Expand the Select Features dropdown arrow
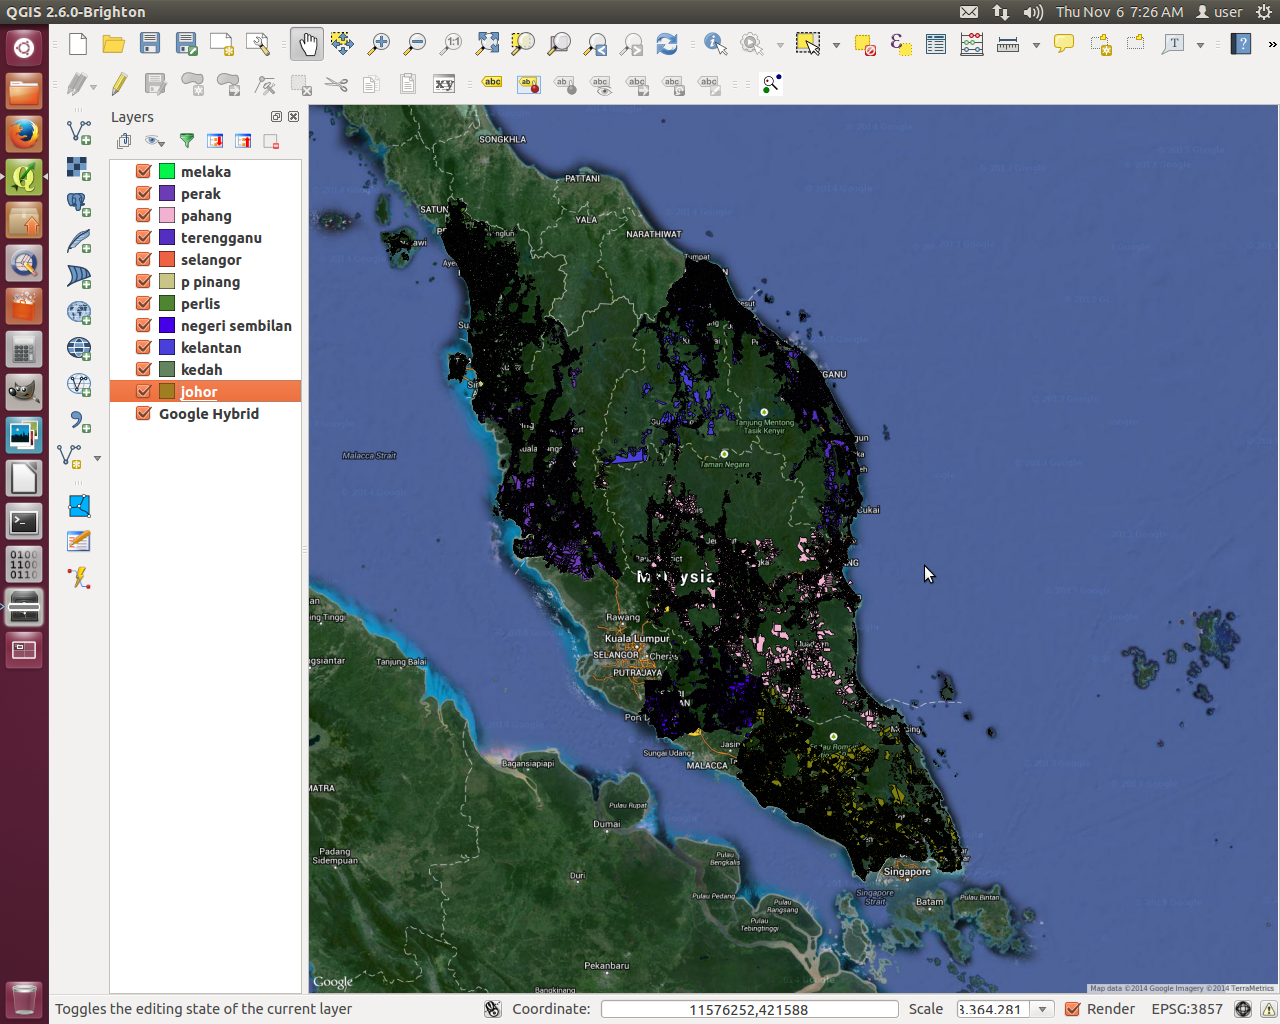 [x=836, y=45]
